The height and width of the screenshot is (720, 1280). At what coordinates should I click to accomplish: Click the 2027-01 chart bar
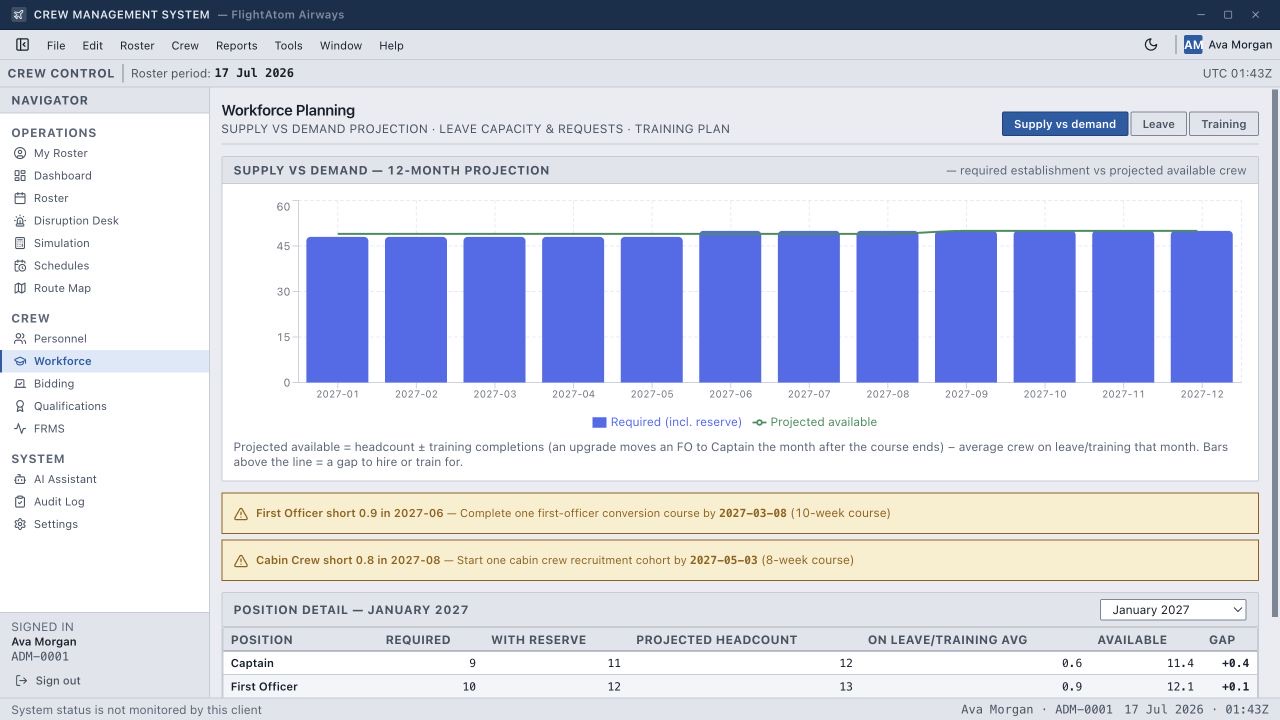click(x=337, y=310)
